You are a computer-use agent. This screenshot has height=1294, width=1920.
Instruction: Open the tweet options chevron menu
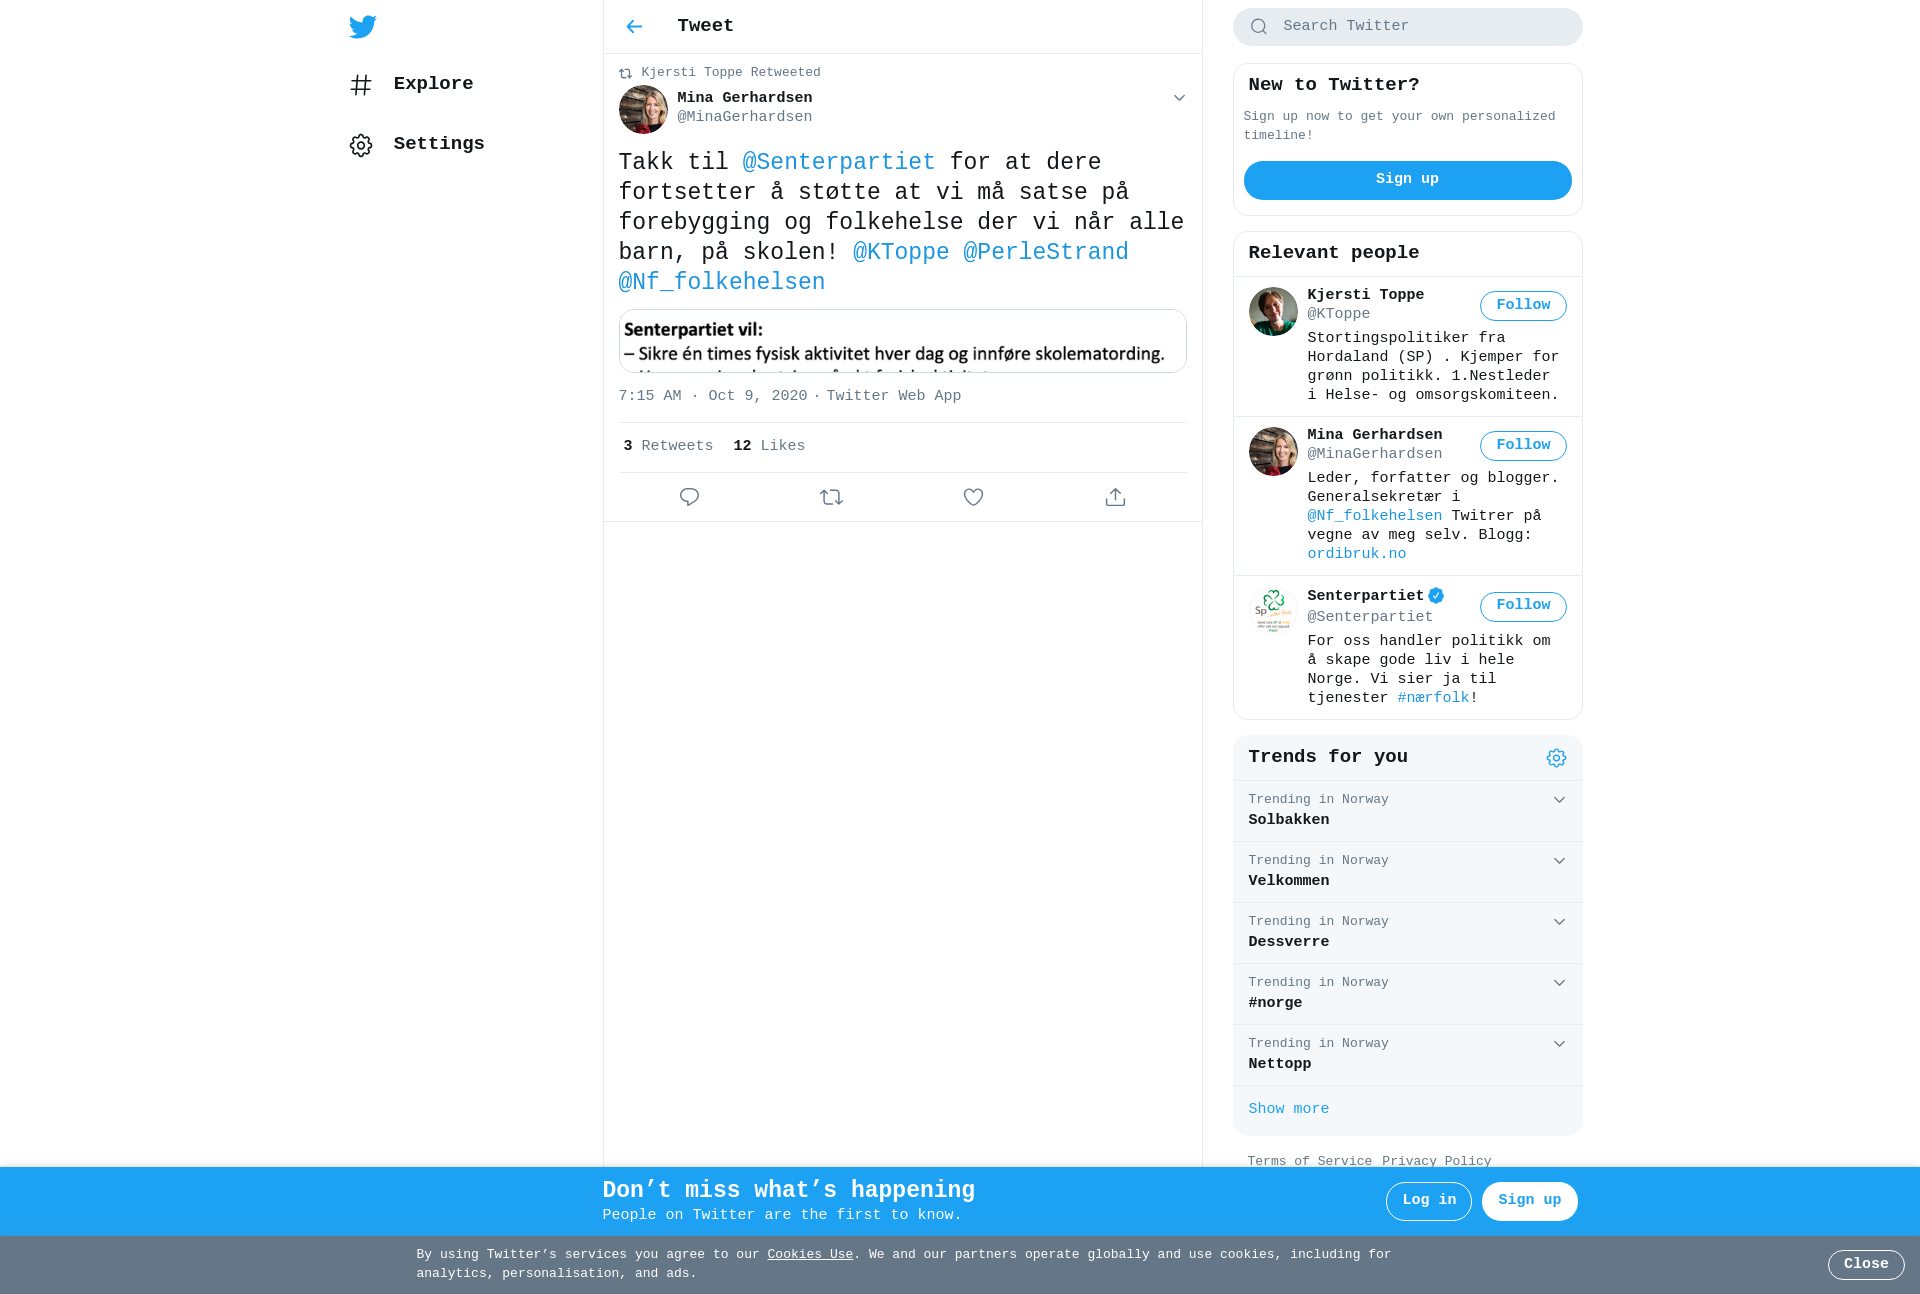point(1179,98)
